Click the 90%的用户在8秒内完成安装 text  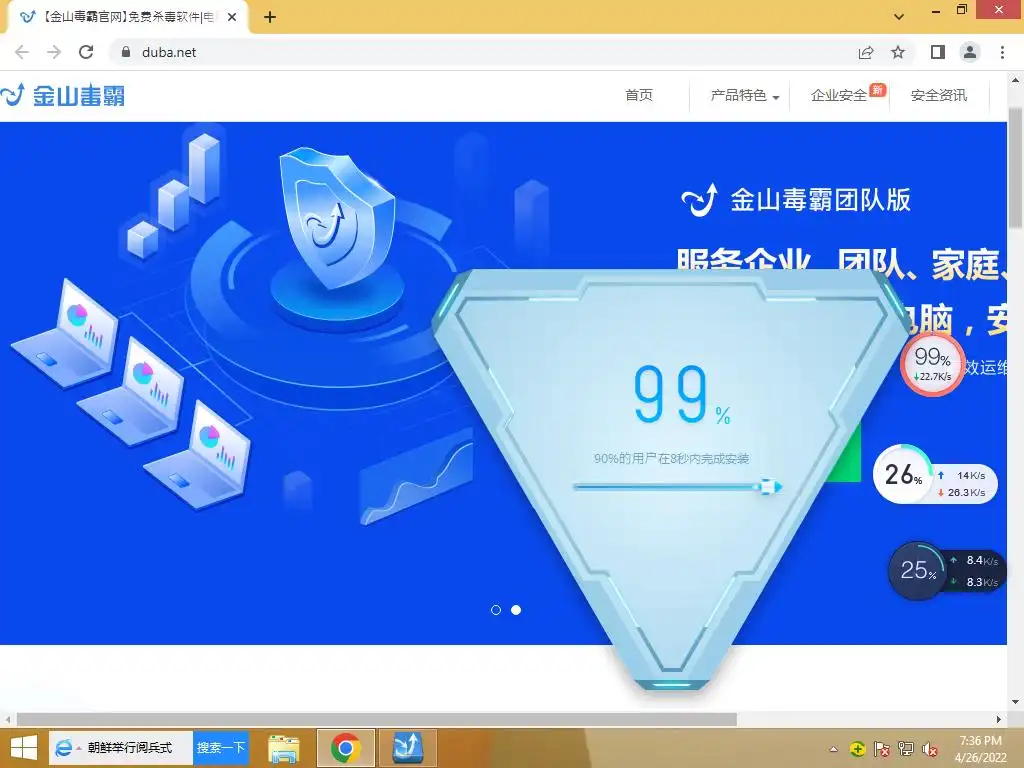pos(671,458)
